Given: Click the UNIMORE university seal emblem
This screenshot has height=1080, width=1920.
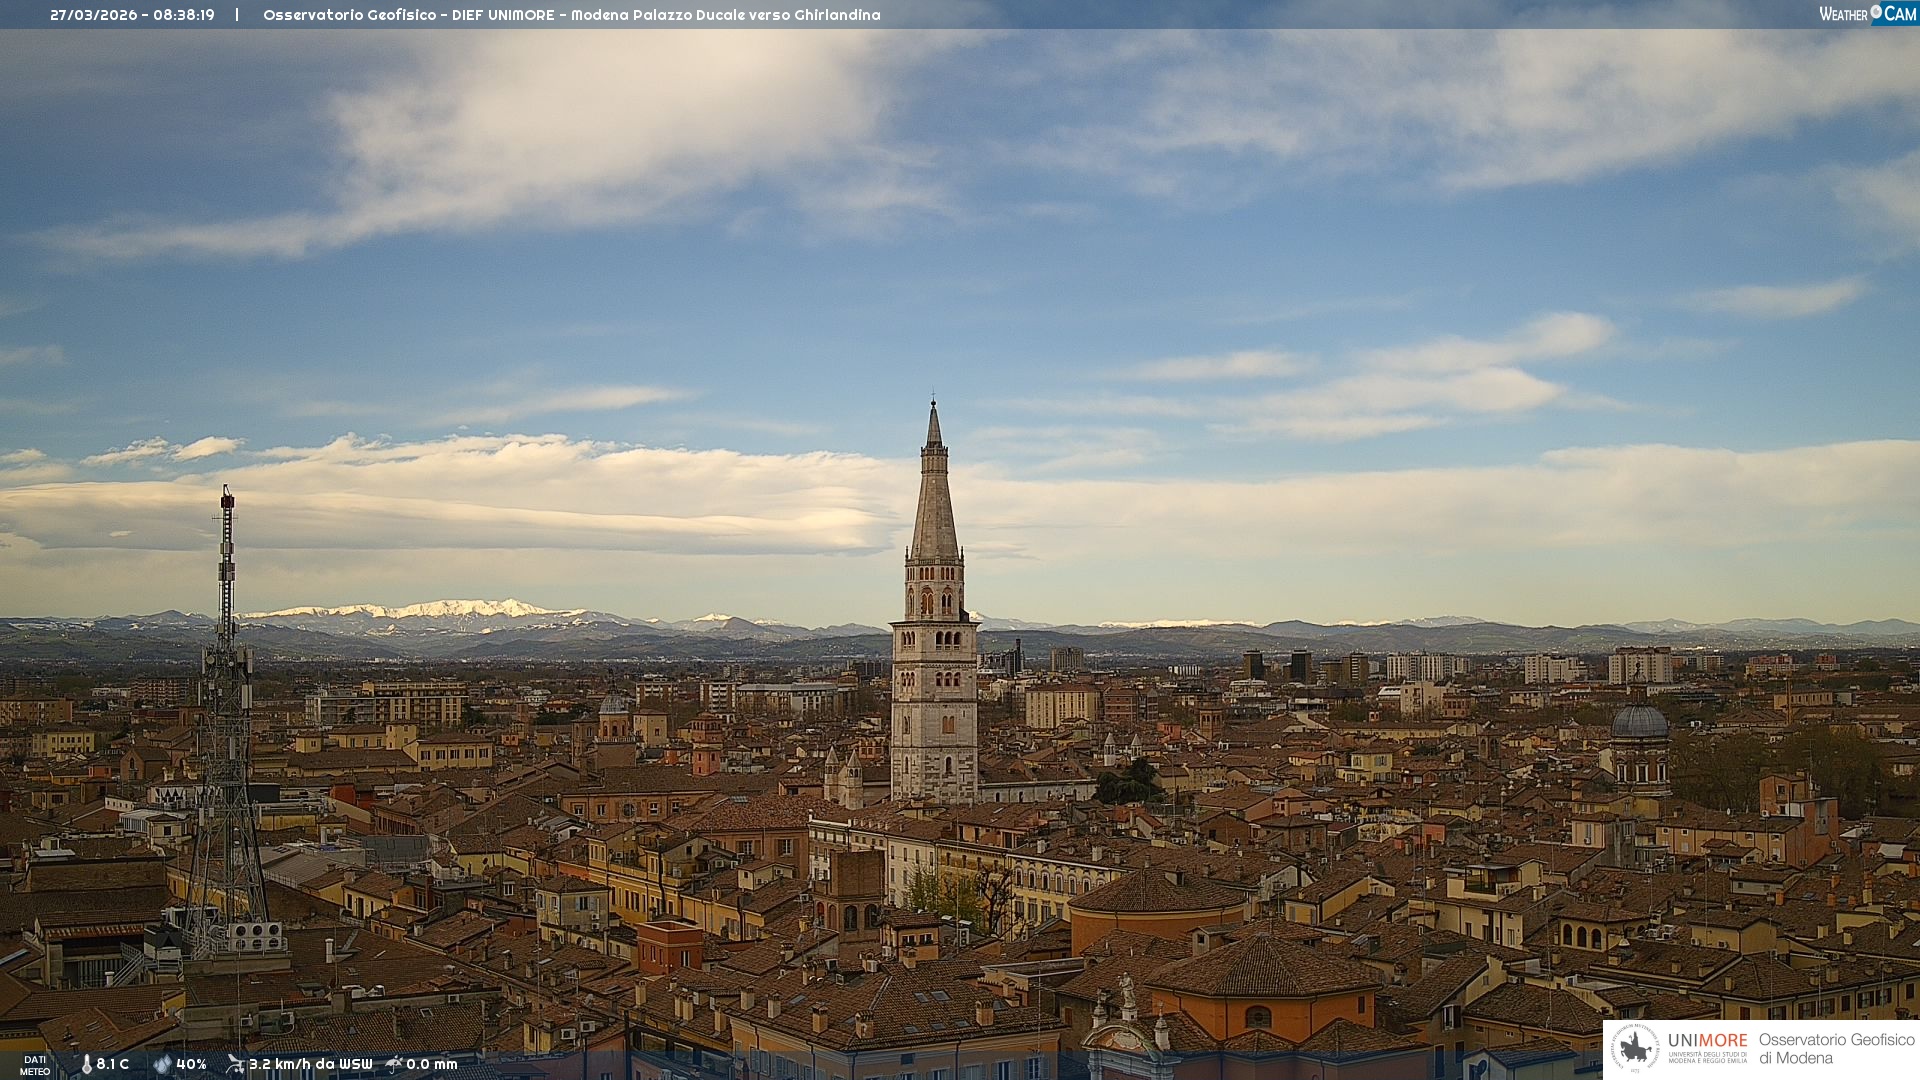Looking at the screenshot, I should (x=1636, y=1049).
